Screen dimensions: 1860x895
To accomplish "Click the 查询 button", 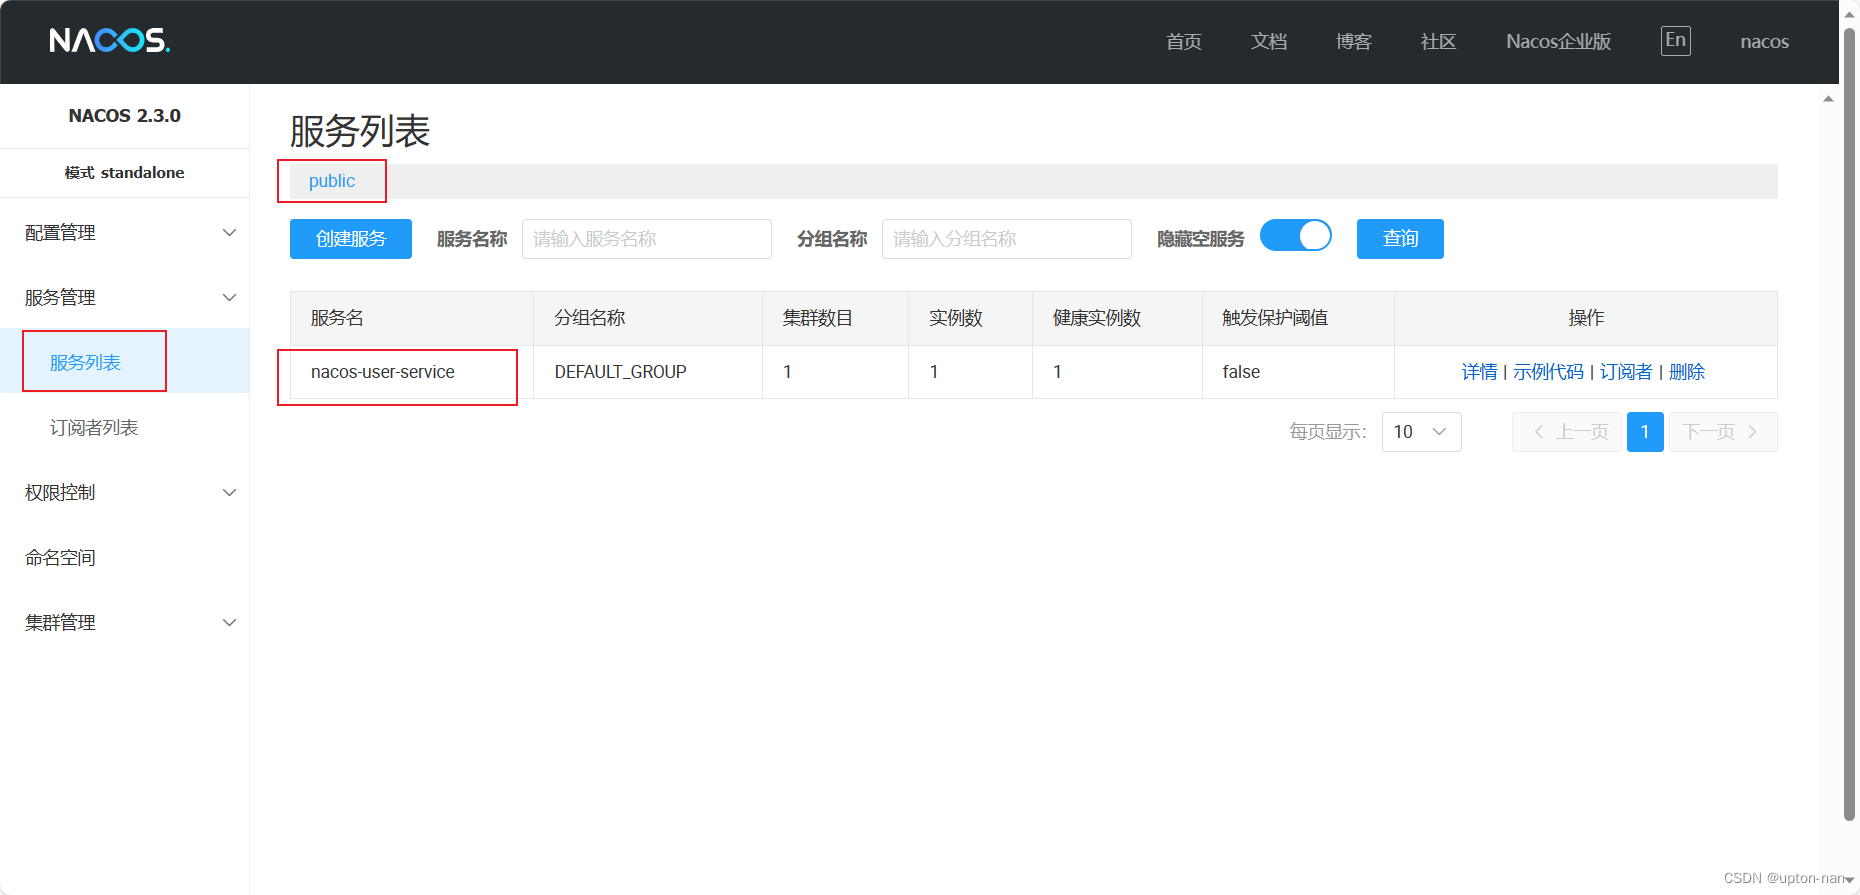I will point(1400,239).
